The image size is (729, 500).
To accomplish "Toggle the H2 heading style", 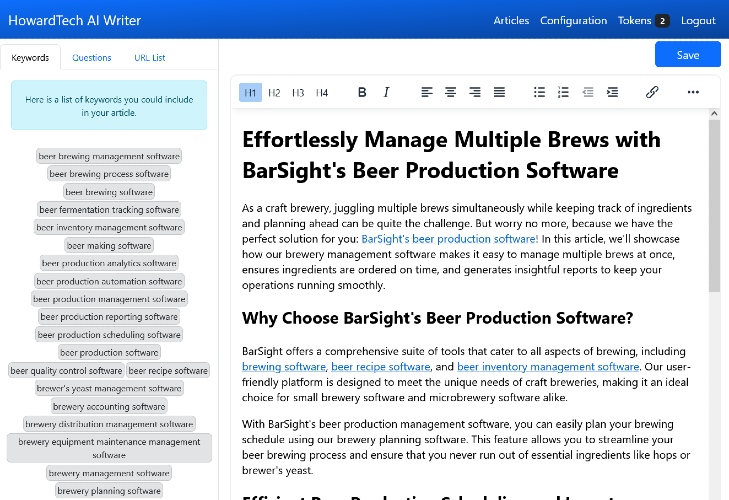I will click(274, 93).
